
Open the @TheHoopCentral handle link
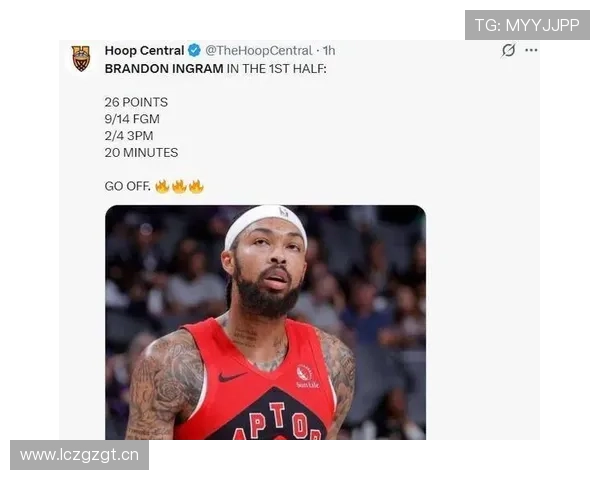pyautogui.click(x=259, y=51)
